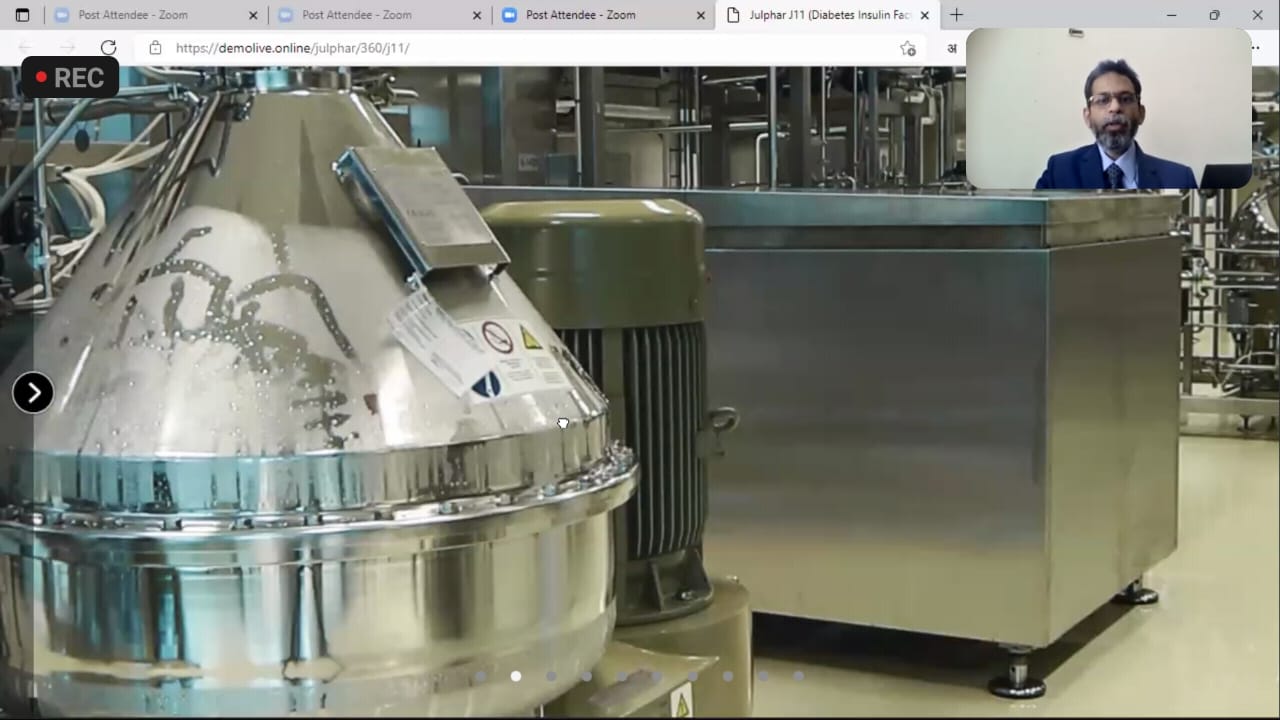Switch to the first Post Attendee - Zoom tab
This screenshot has width=1280, height=720.
pyautogui.click(x=135, y=15)
